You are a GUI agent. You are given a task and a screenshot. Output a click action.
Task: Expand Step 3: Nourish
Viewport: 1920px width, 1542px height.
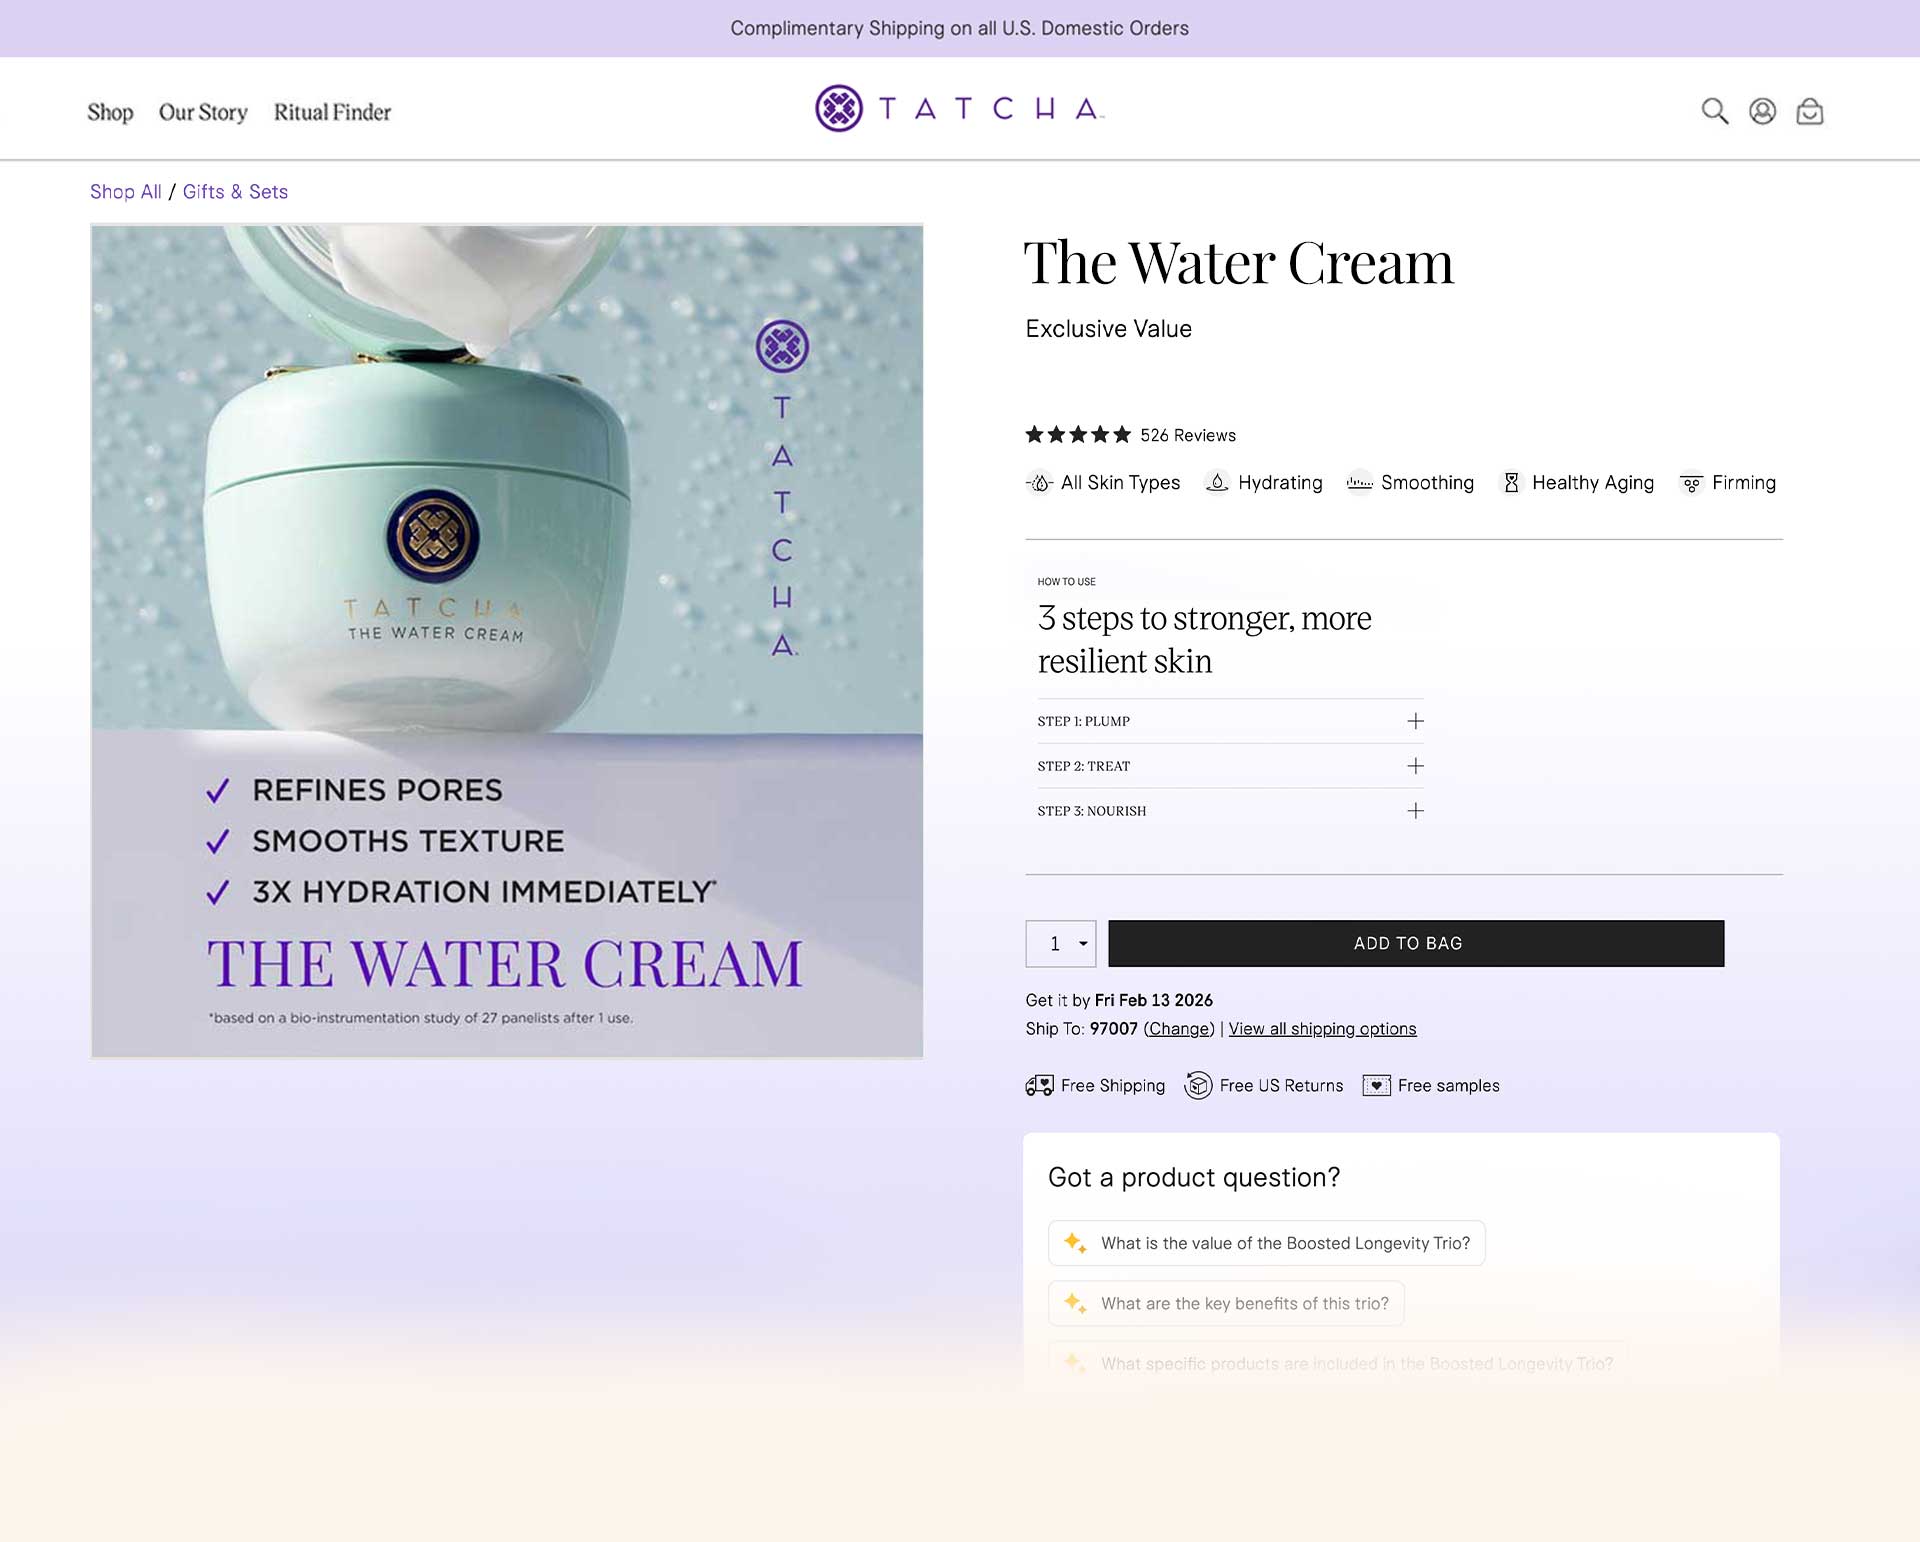point(1230,811)
